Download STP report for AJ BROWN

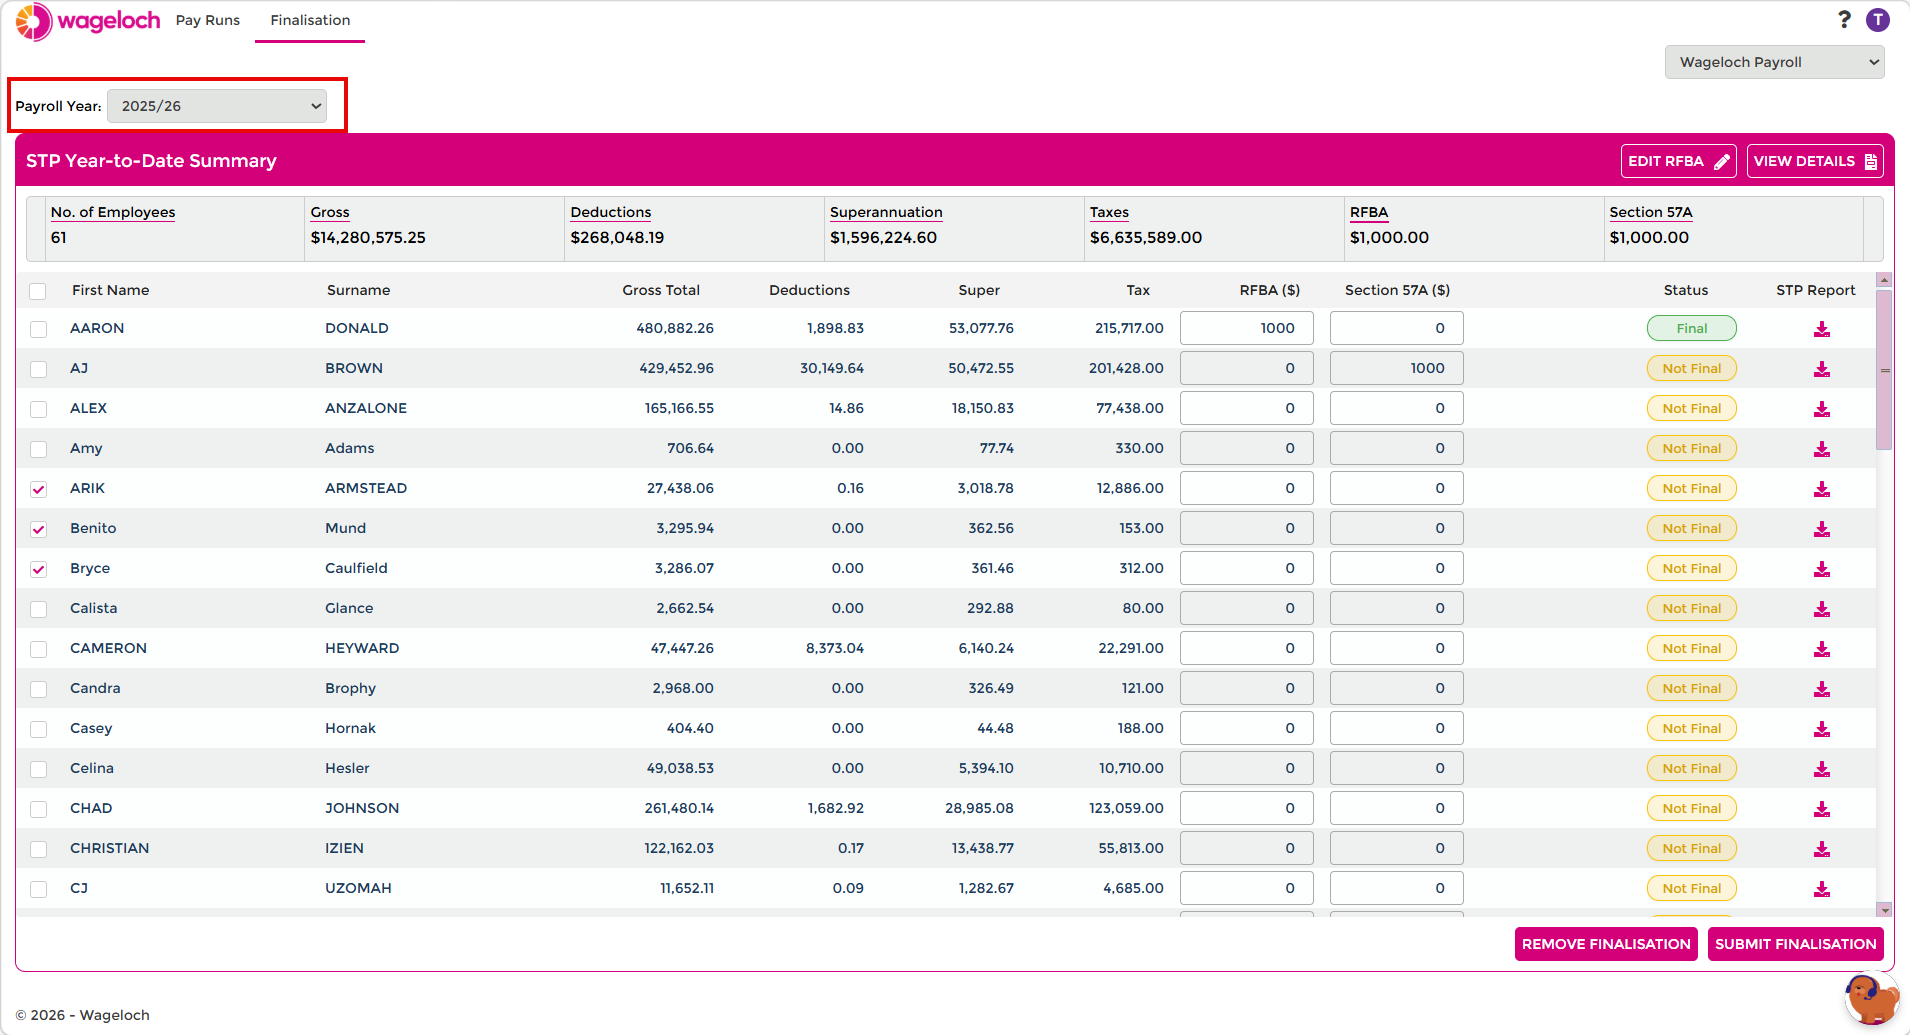[x=1822, y=369]
